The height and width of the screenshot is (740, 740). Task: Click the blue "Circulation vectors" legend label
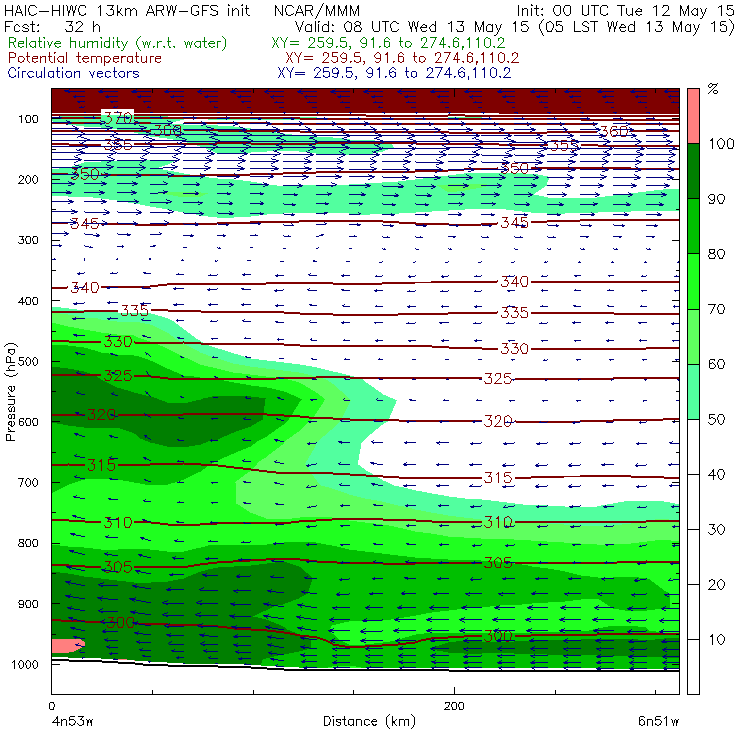[74, 73]
